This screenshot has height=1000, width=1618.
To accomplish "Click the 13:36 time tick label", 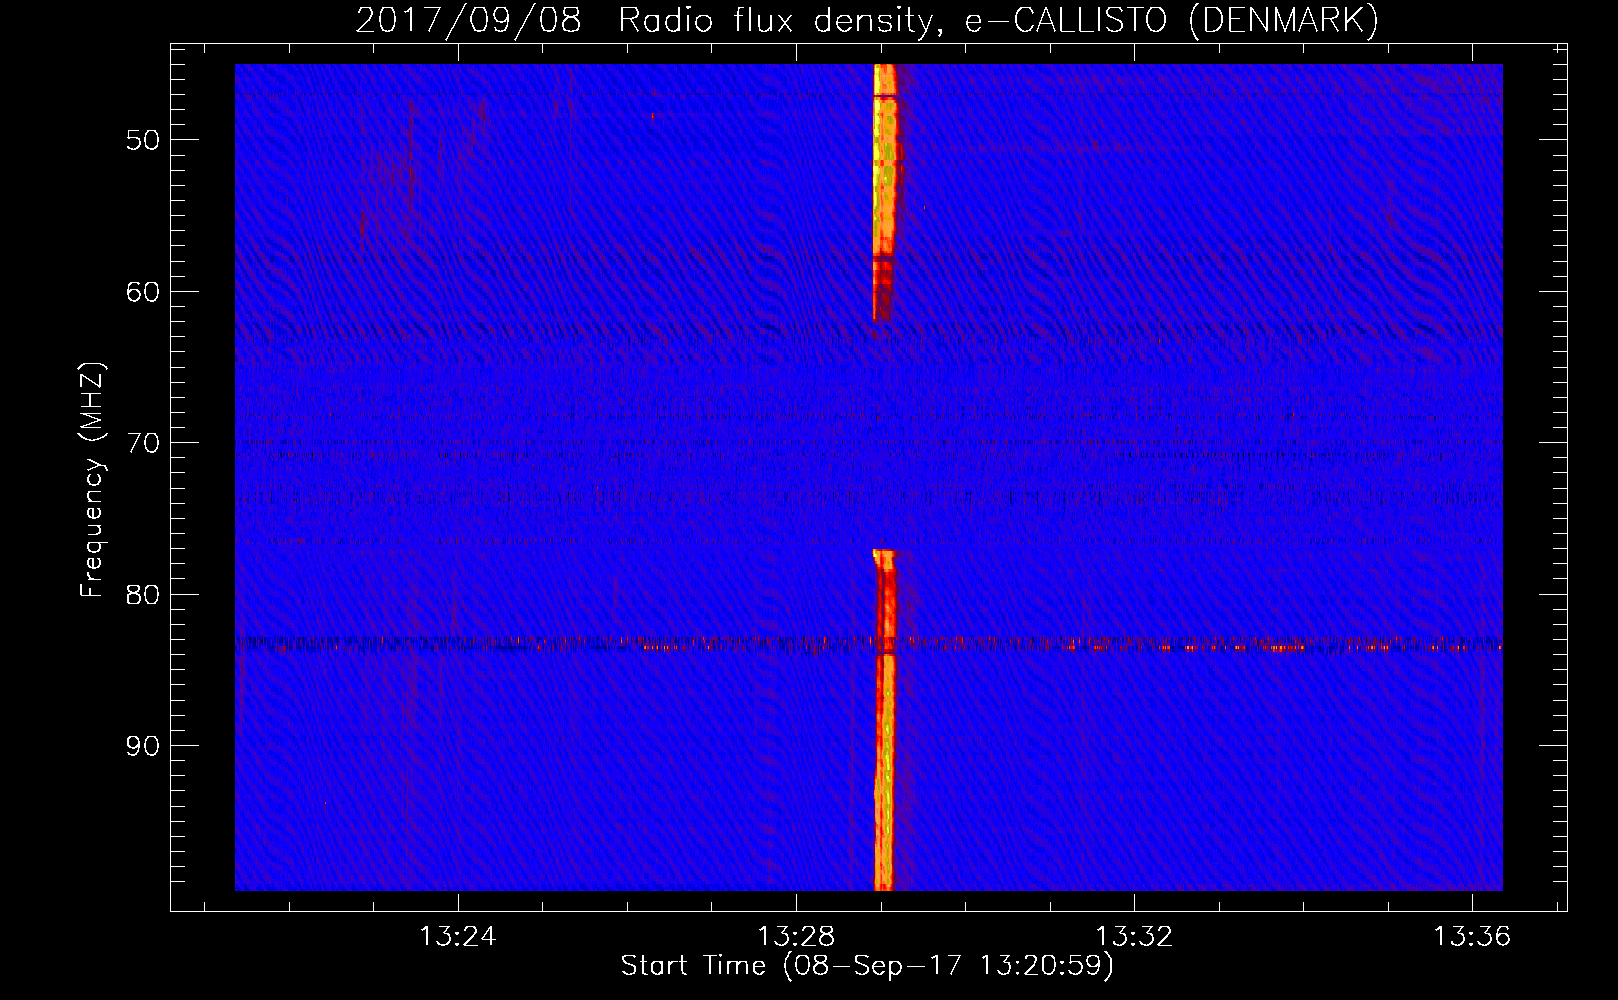I will pos(1472,937).
